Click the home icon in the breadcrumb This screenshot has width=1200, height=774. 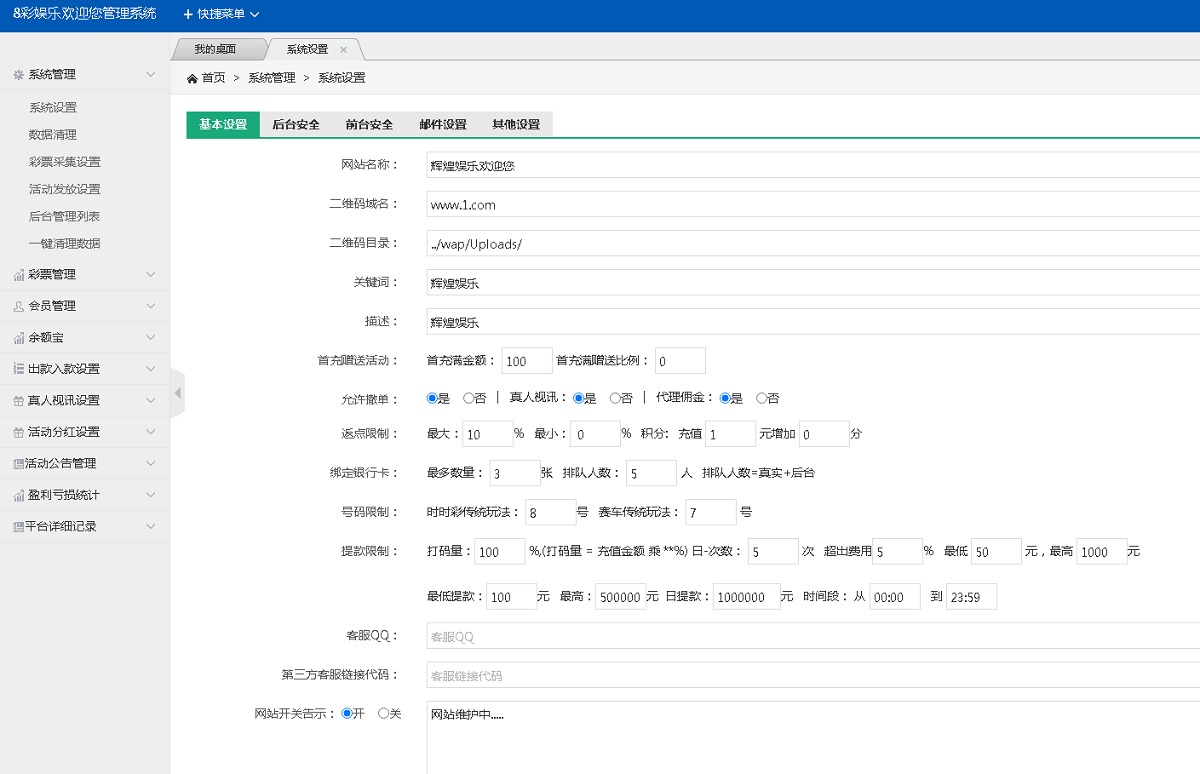click(x=190, y=77)
